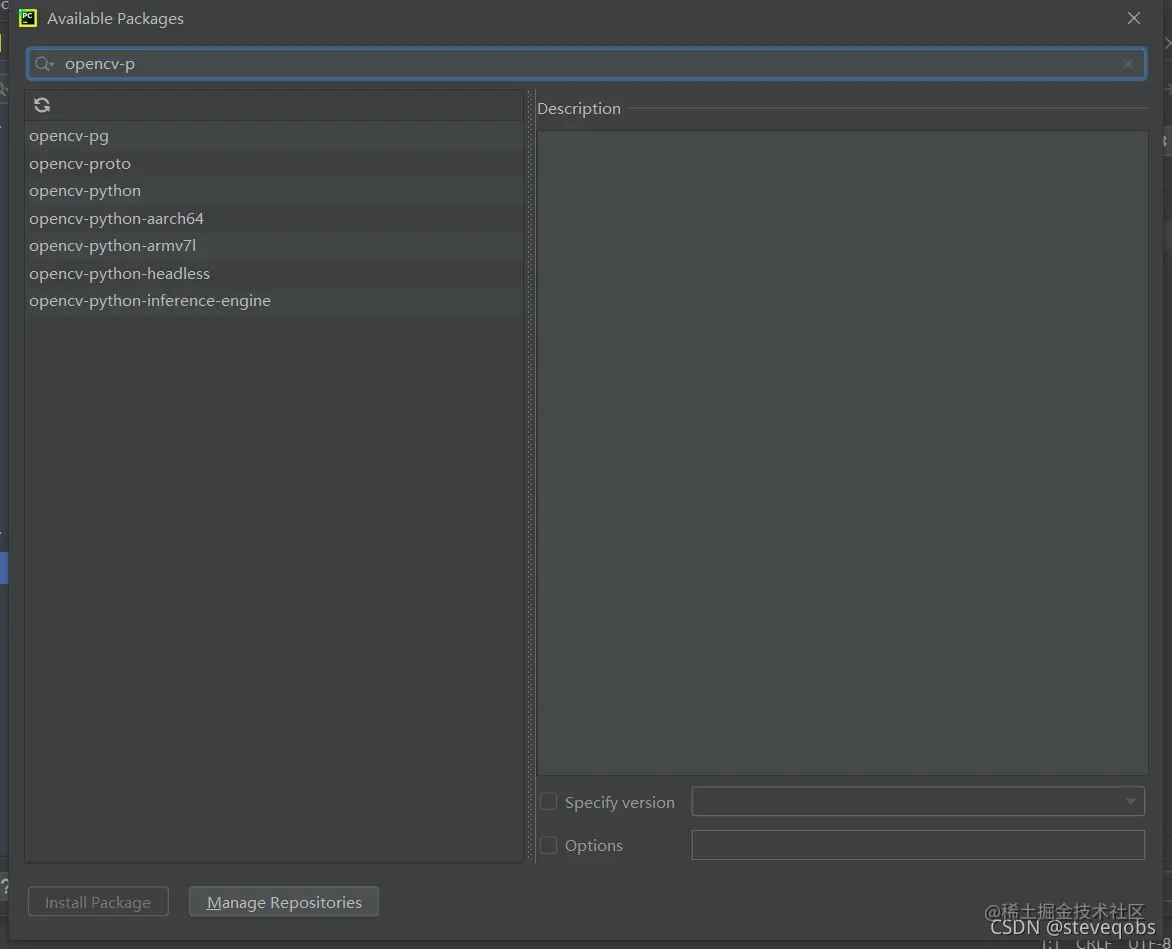Click the empty Description pane

click(x=842, y=453)
